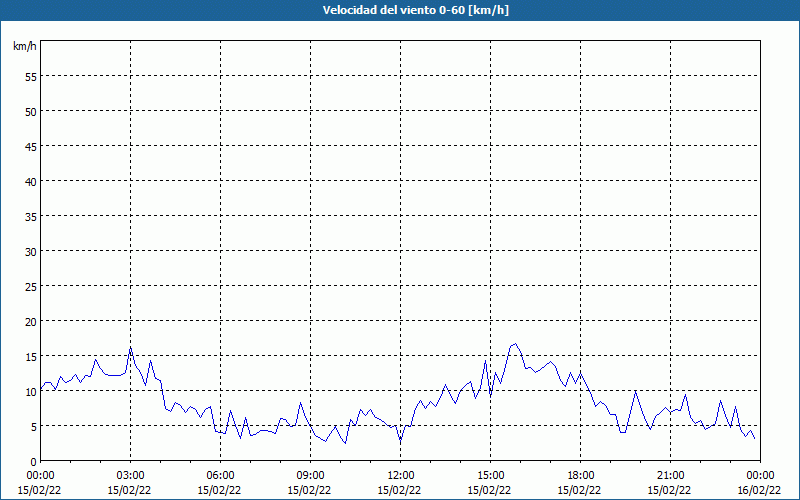Click the 35 value on the speed axis
The height and width of the screenshot is (500, 800).
tap(31, 217)
